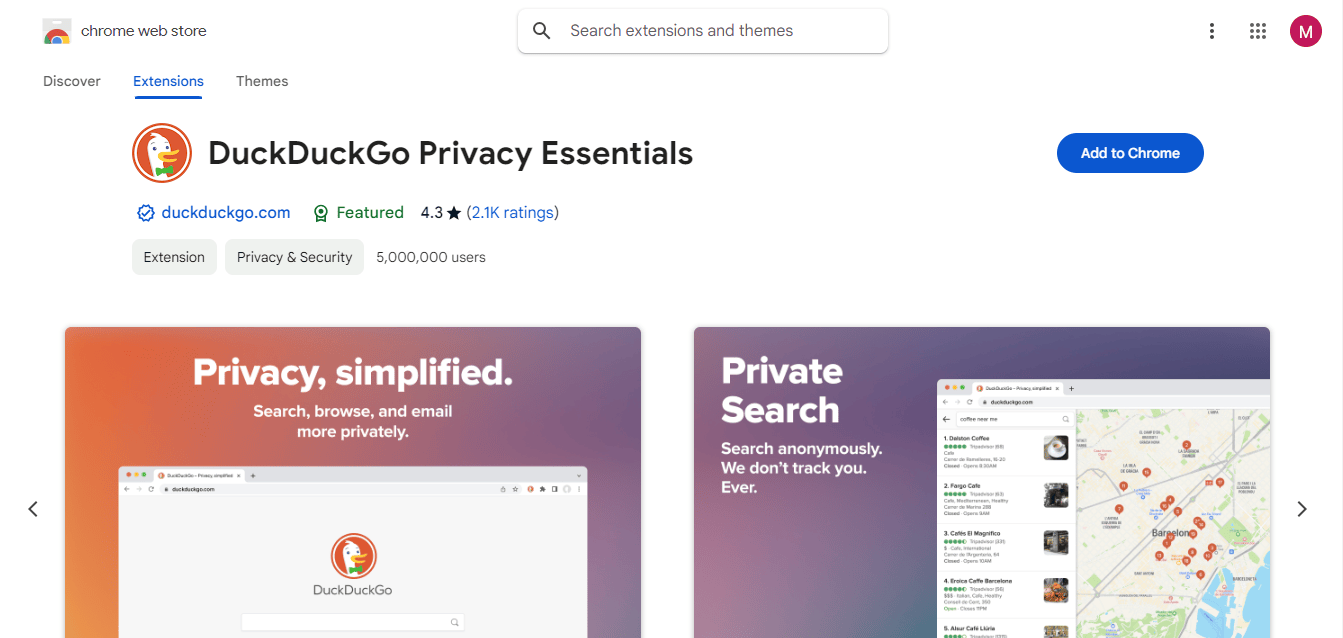Select the Extensions tab
The width and height of the screenshot is (1343, 638).
click(167, 81)
